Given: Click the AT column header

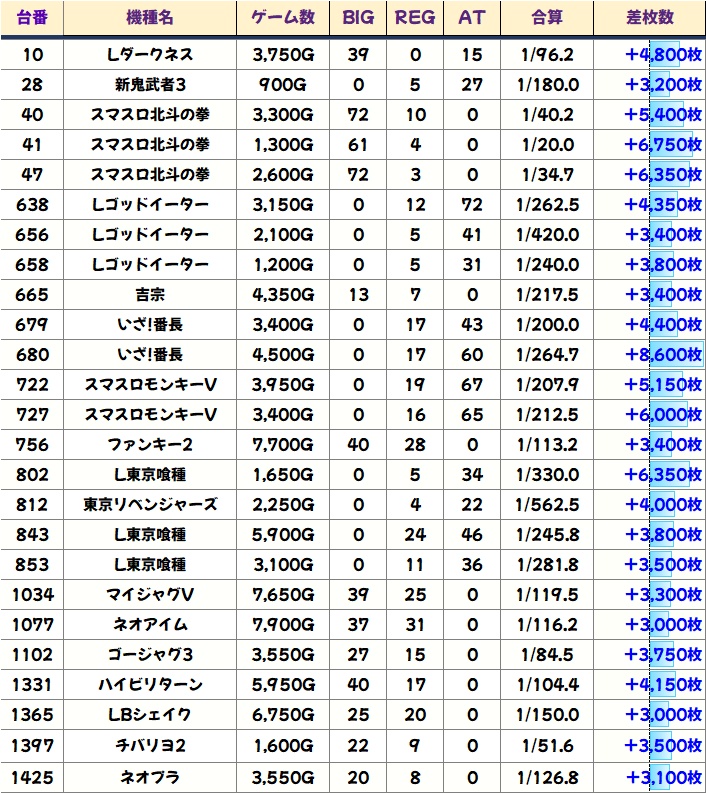Looking at the screenshot, I should pos(471,18).
